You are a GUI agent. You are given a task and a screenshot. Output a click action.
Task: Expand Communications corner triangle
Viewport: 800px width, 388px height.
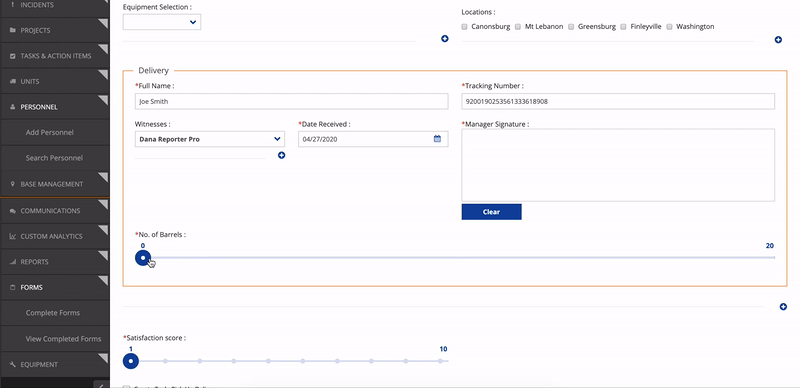coord(105,203)
